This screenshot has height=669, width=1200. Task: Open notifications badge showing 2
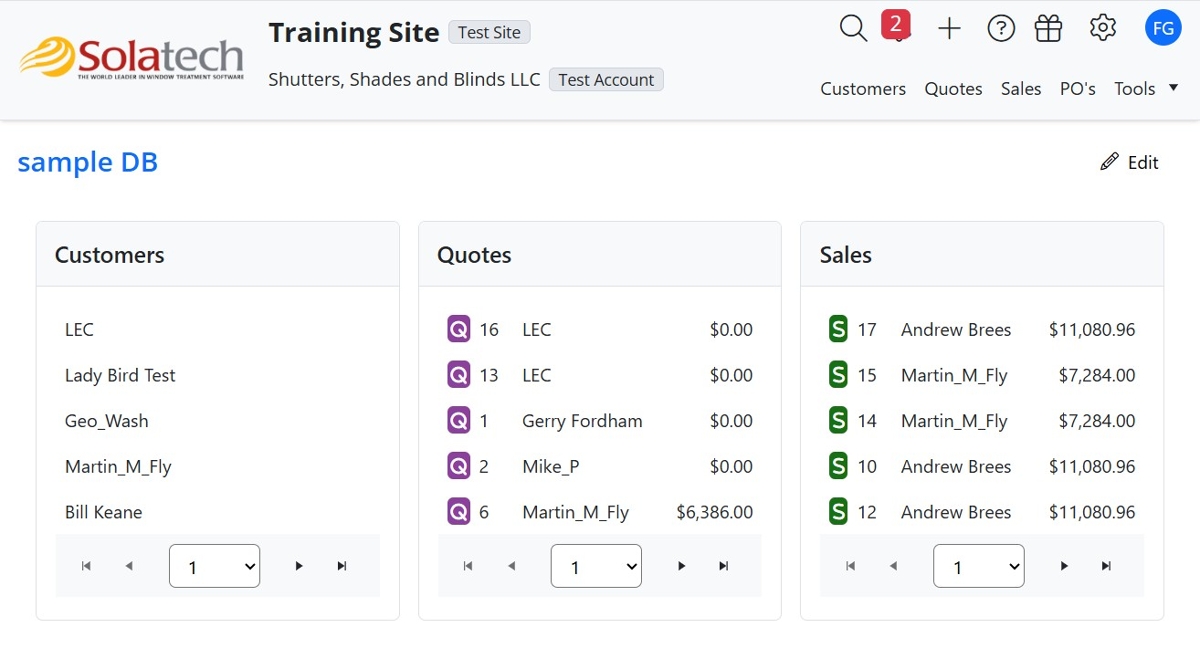click(x=896, y=26)
